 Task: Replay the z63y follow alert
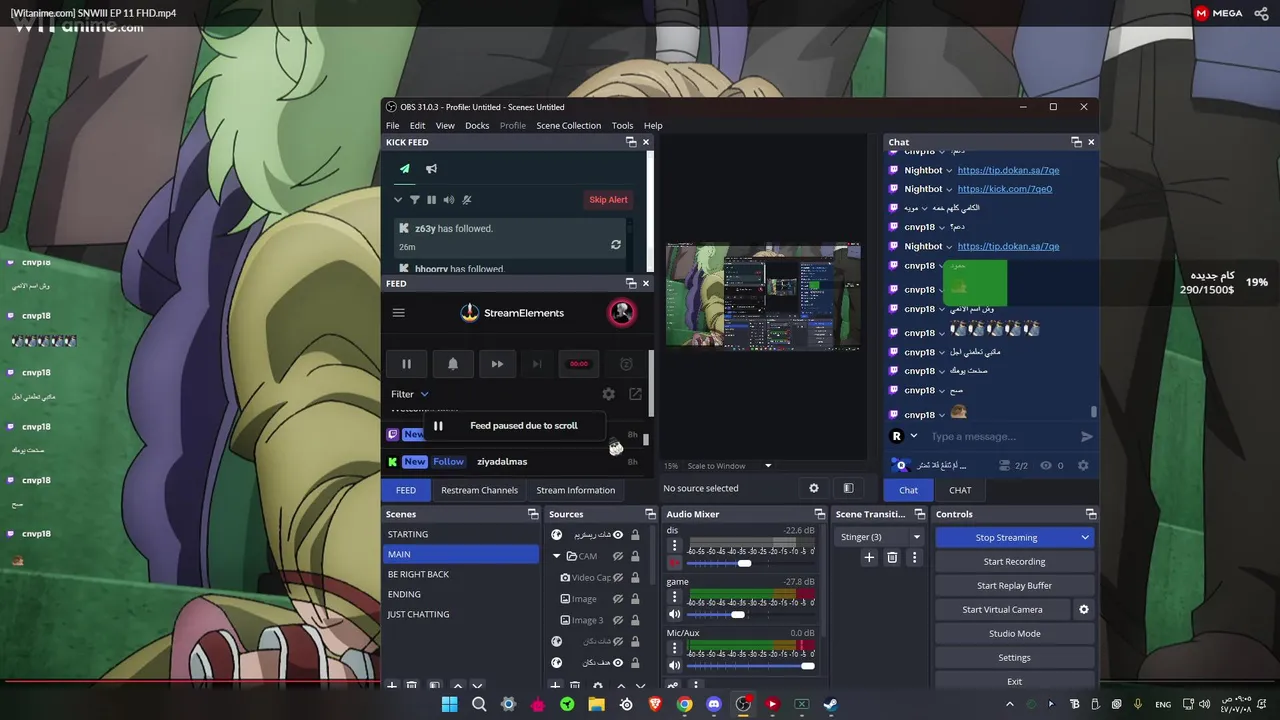click(x=616, y=245)
